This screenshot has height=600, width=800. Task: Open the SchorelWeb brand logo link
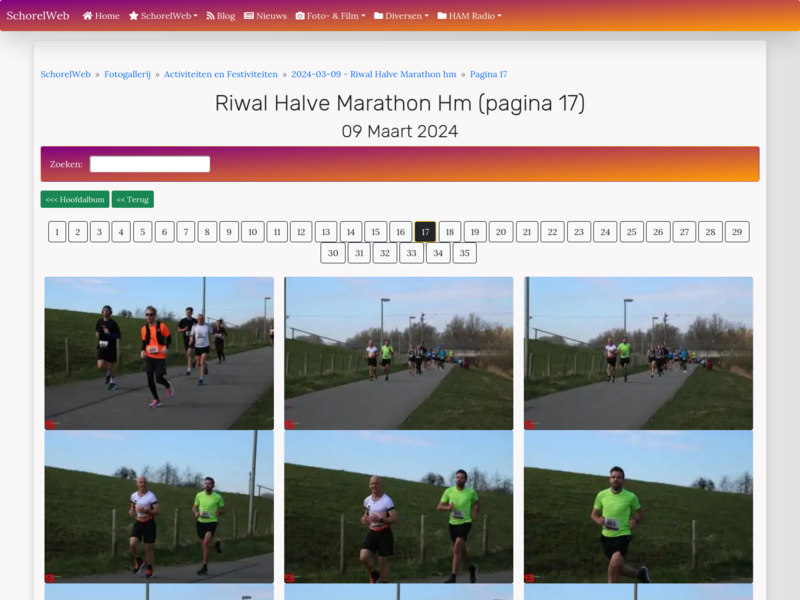[x=38, y=16]
